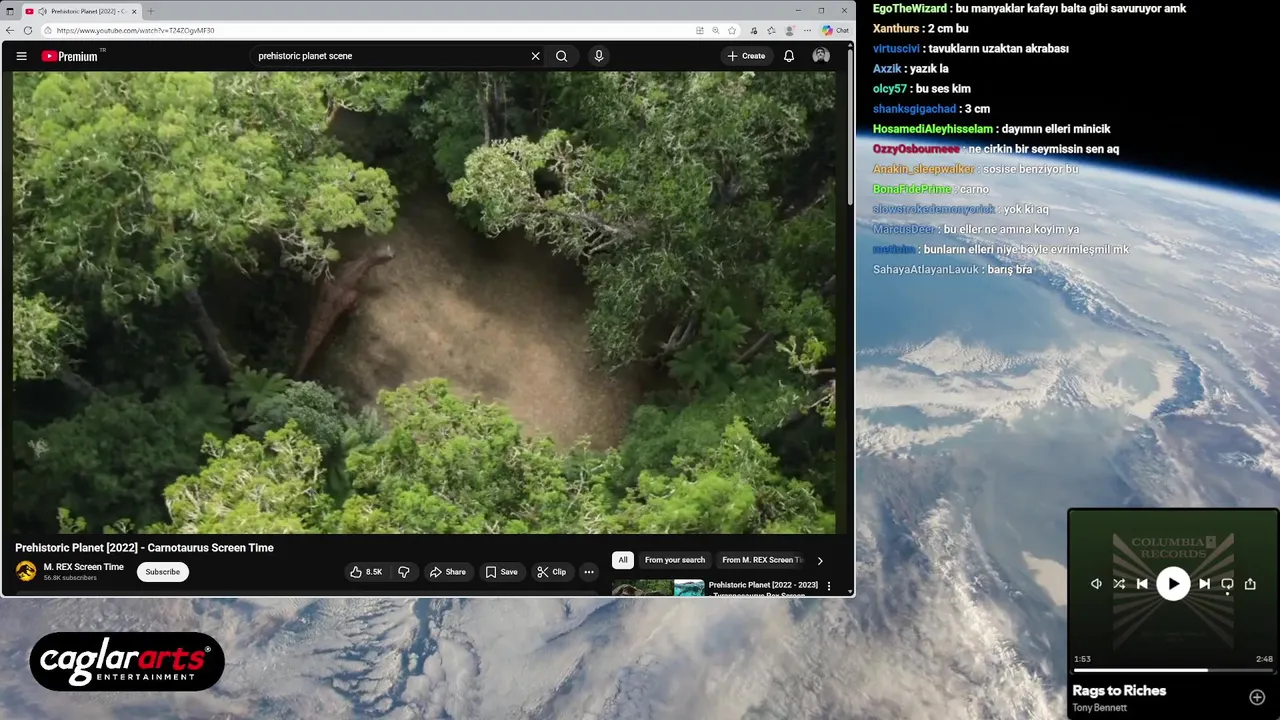The width and height of the screenshot is (1280, 720).
Task: Open the browser tab actions icon
Action: coord(10,11)
